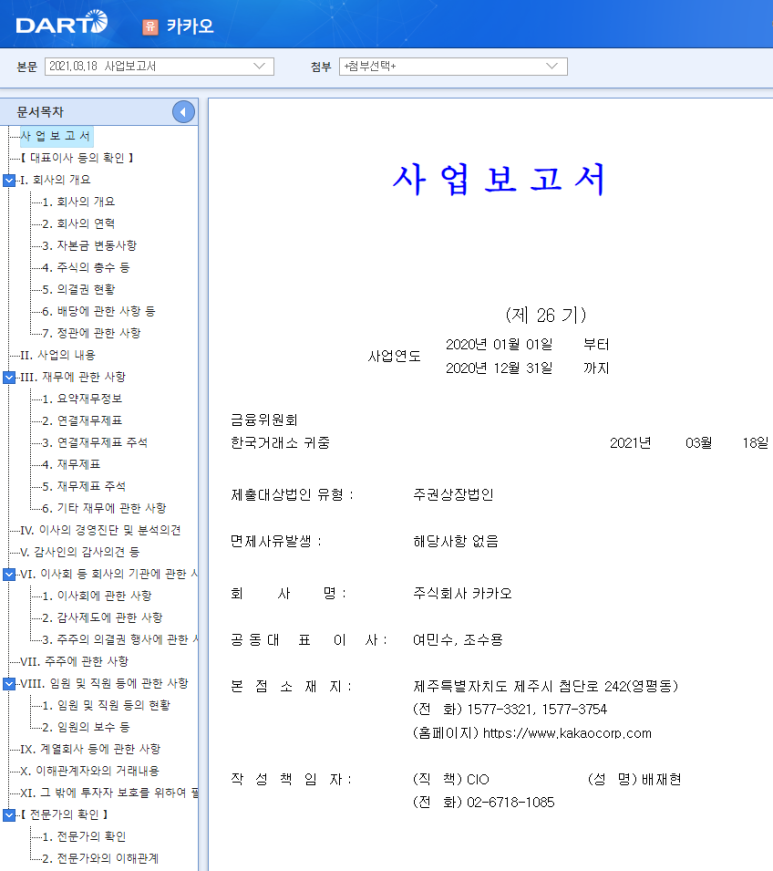Image resolution: width=773 pixels, height=871 pixels.
Task: Open X. 이해관계자와의 거래내용
Action: coord(90,771)
